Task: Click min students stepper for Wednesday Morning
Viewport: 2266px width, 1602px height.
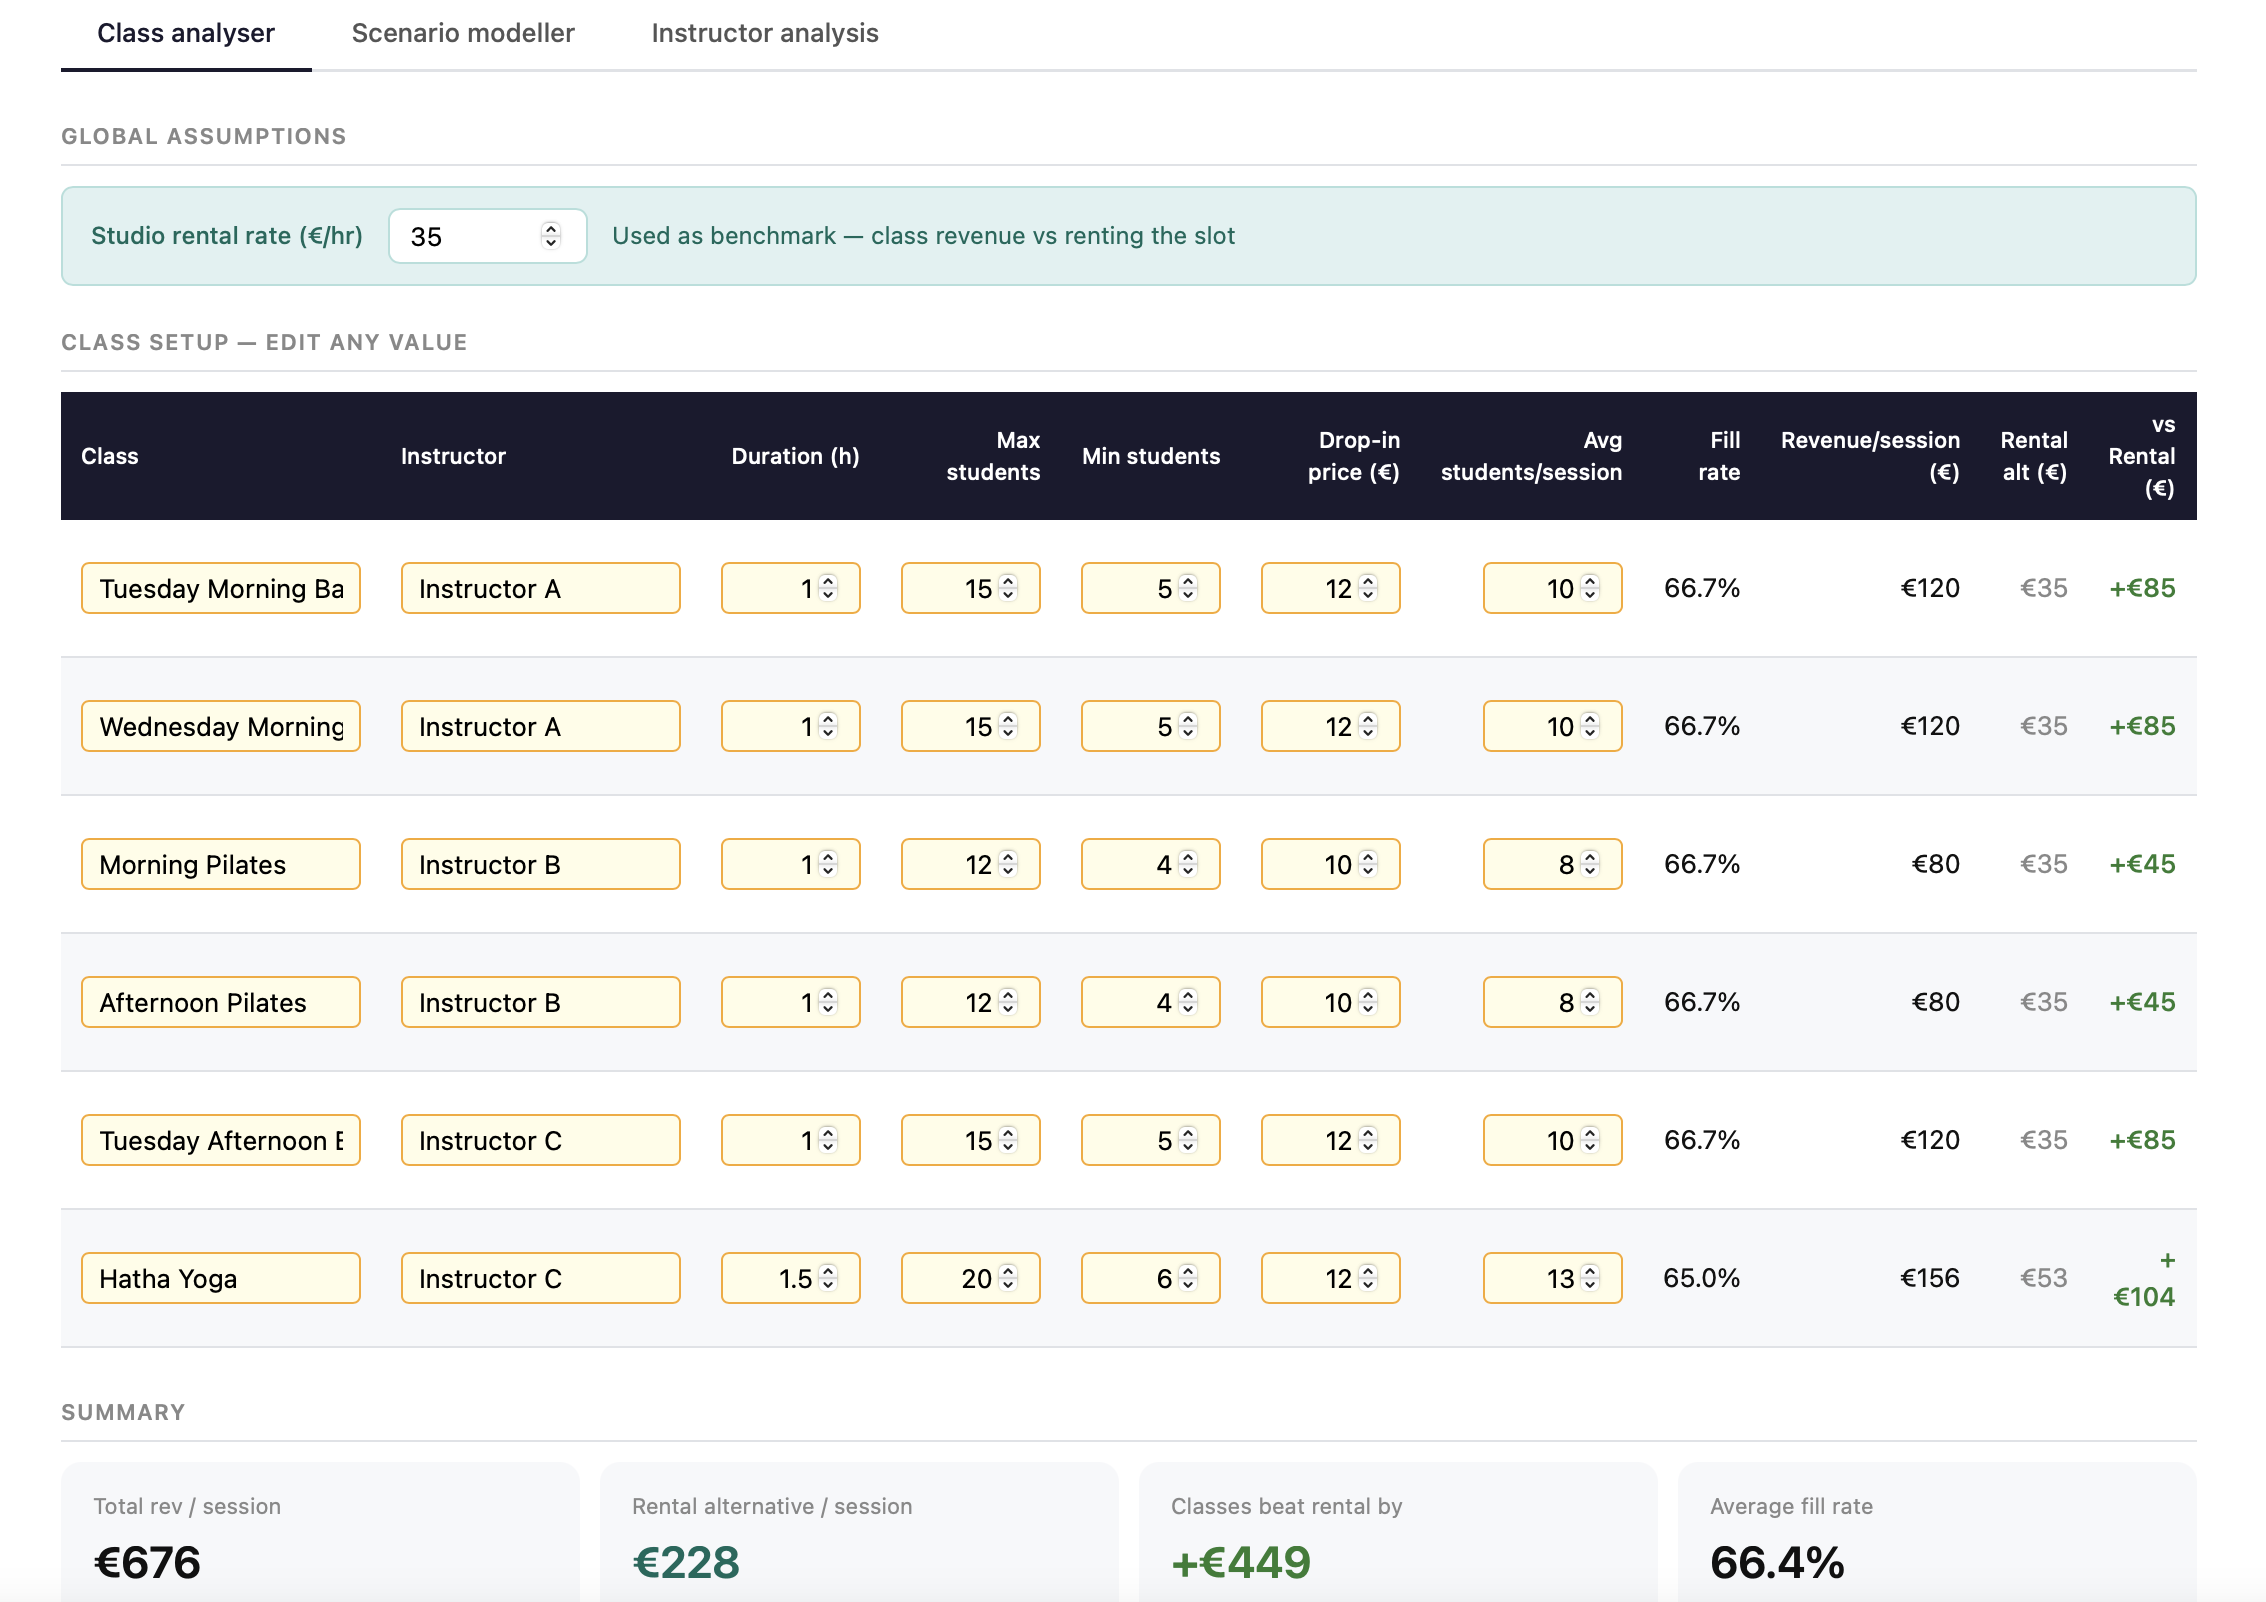Action: [x=1188, y=726]
